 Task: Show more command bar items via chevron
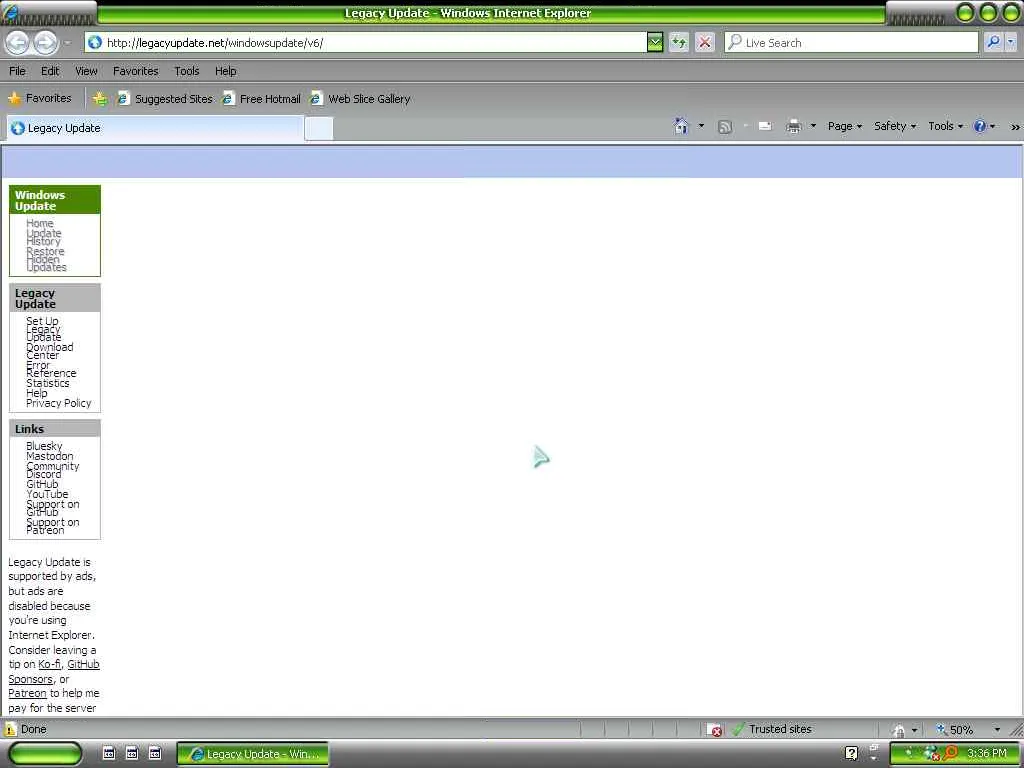click(1015, 127)
